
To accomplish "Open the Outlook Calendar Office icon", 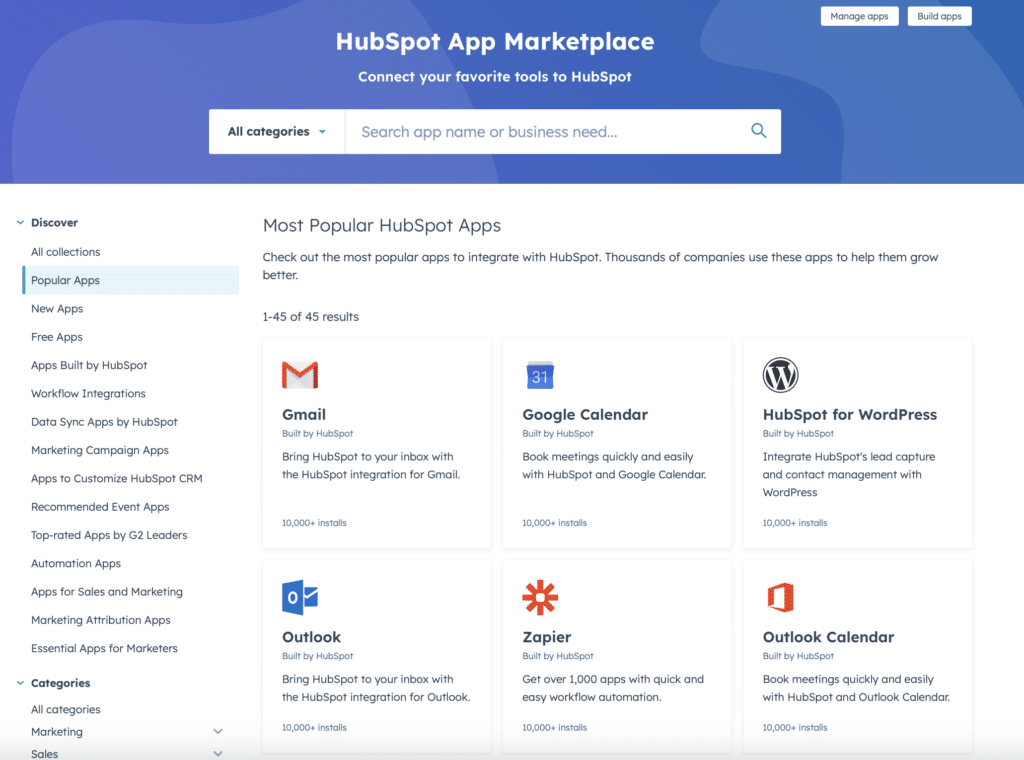I will point(780,597).
